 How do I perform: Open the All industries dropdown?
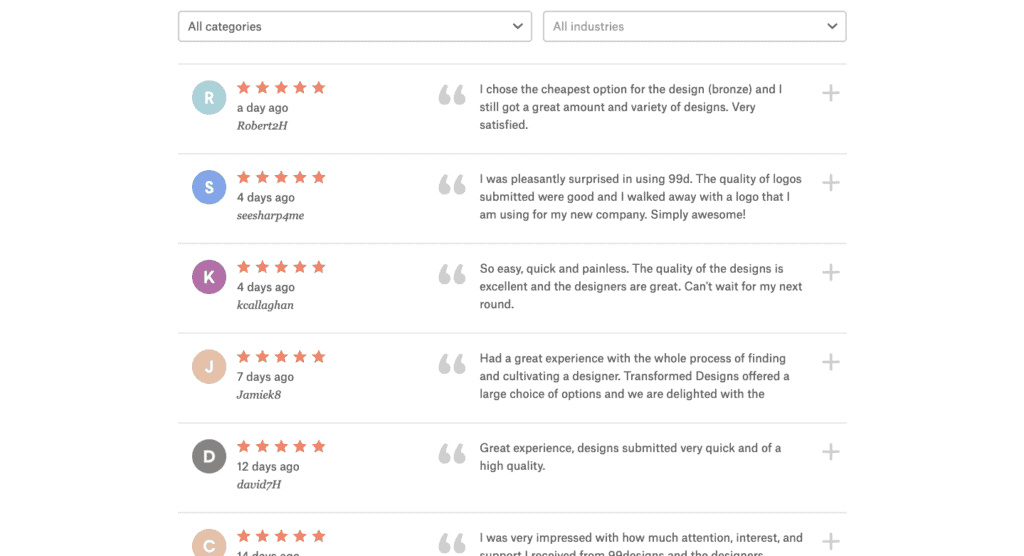click(694, 26)
